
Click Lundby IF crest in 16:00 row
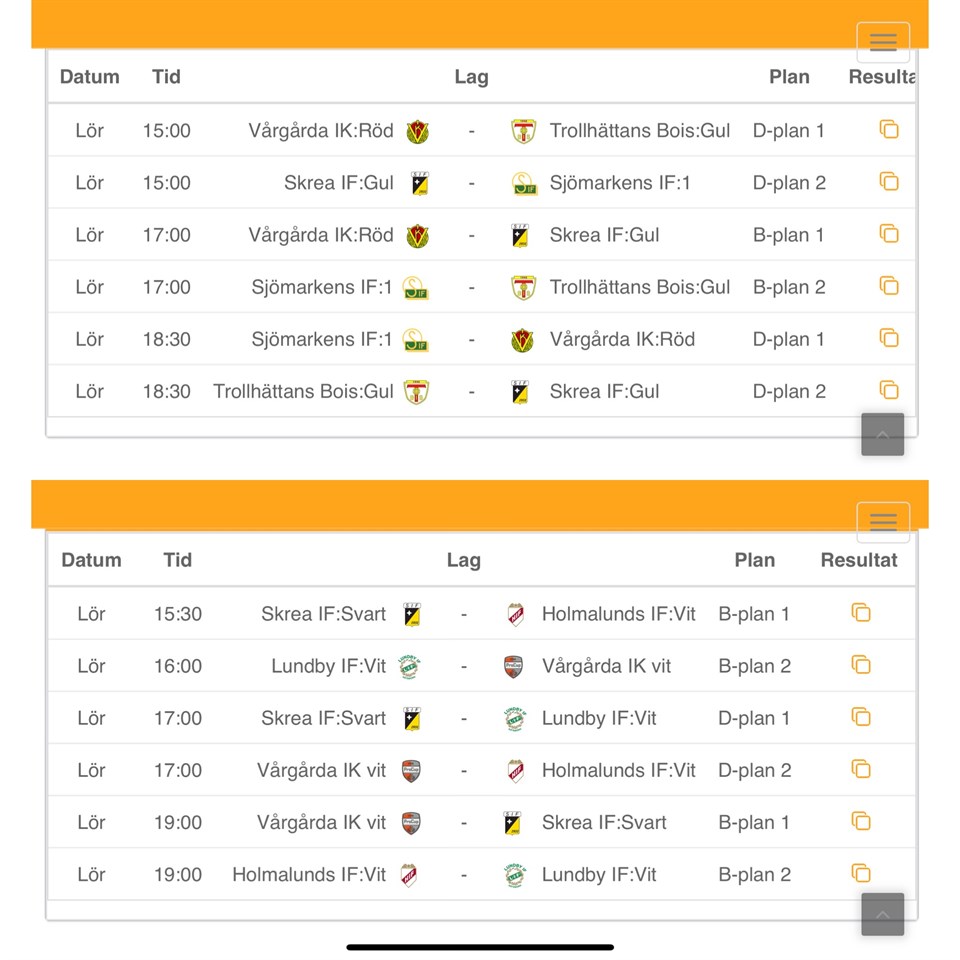coord(409,666)
